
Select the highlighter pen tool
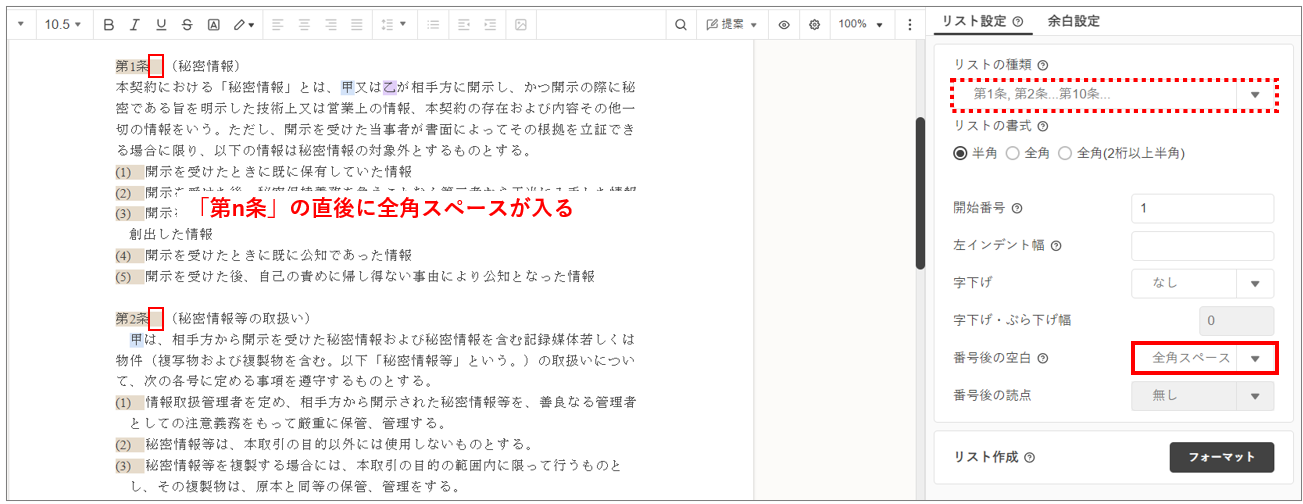(x=243, y=24)
